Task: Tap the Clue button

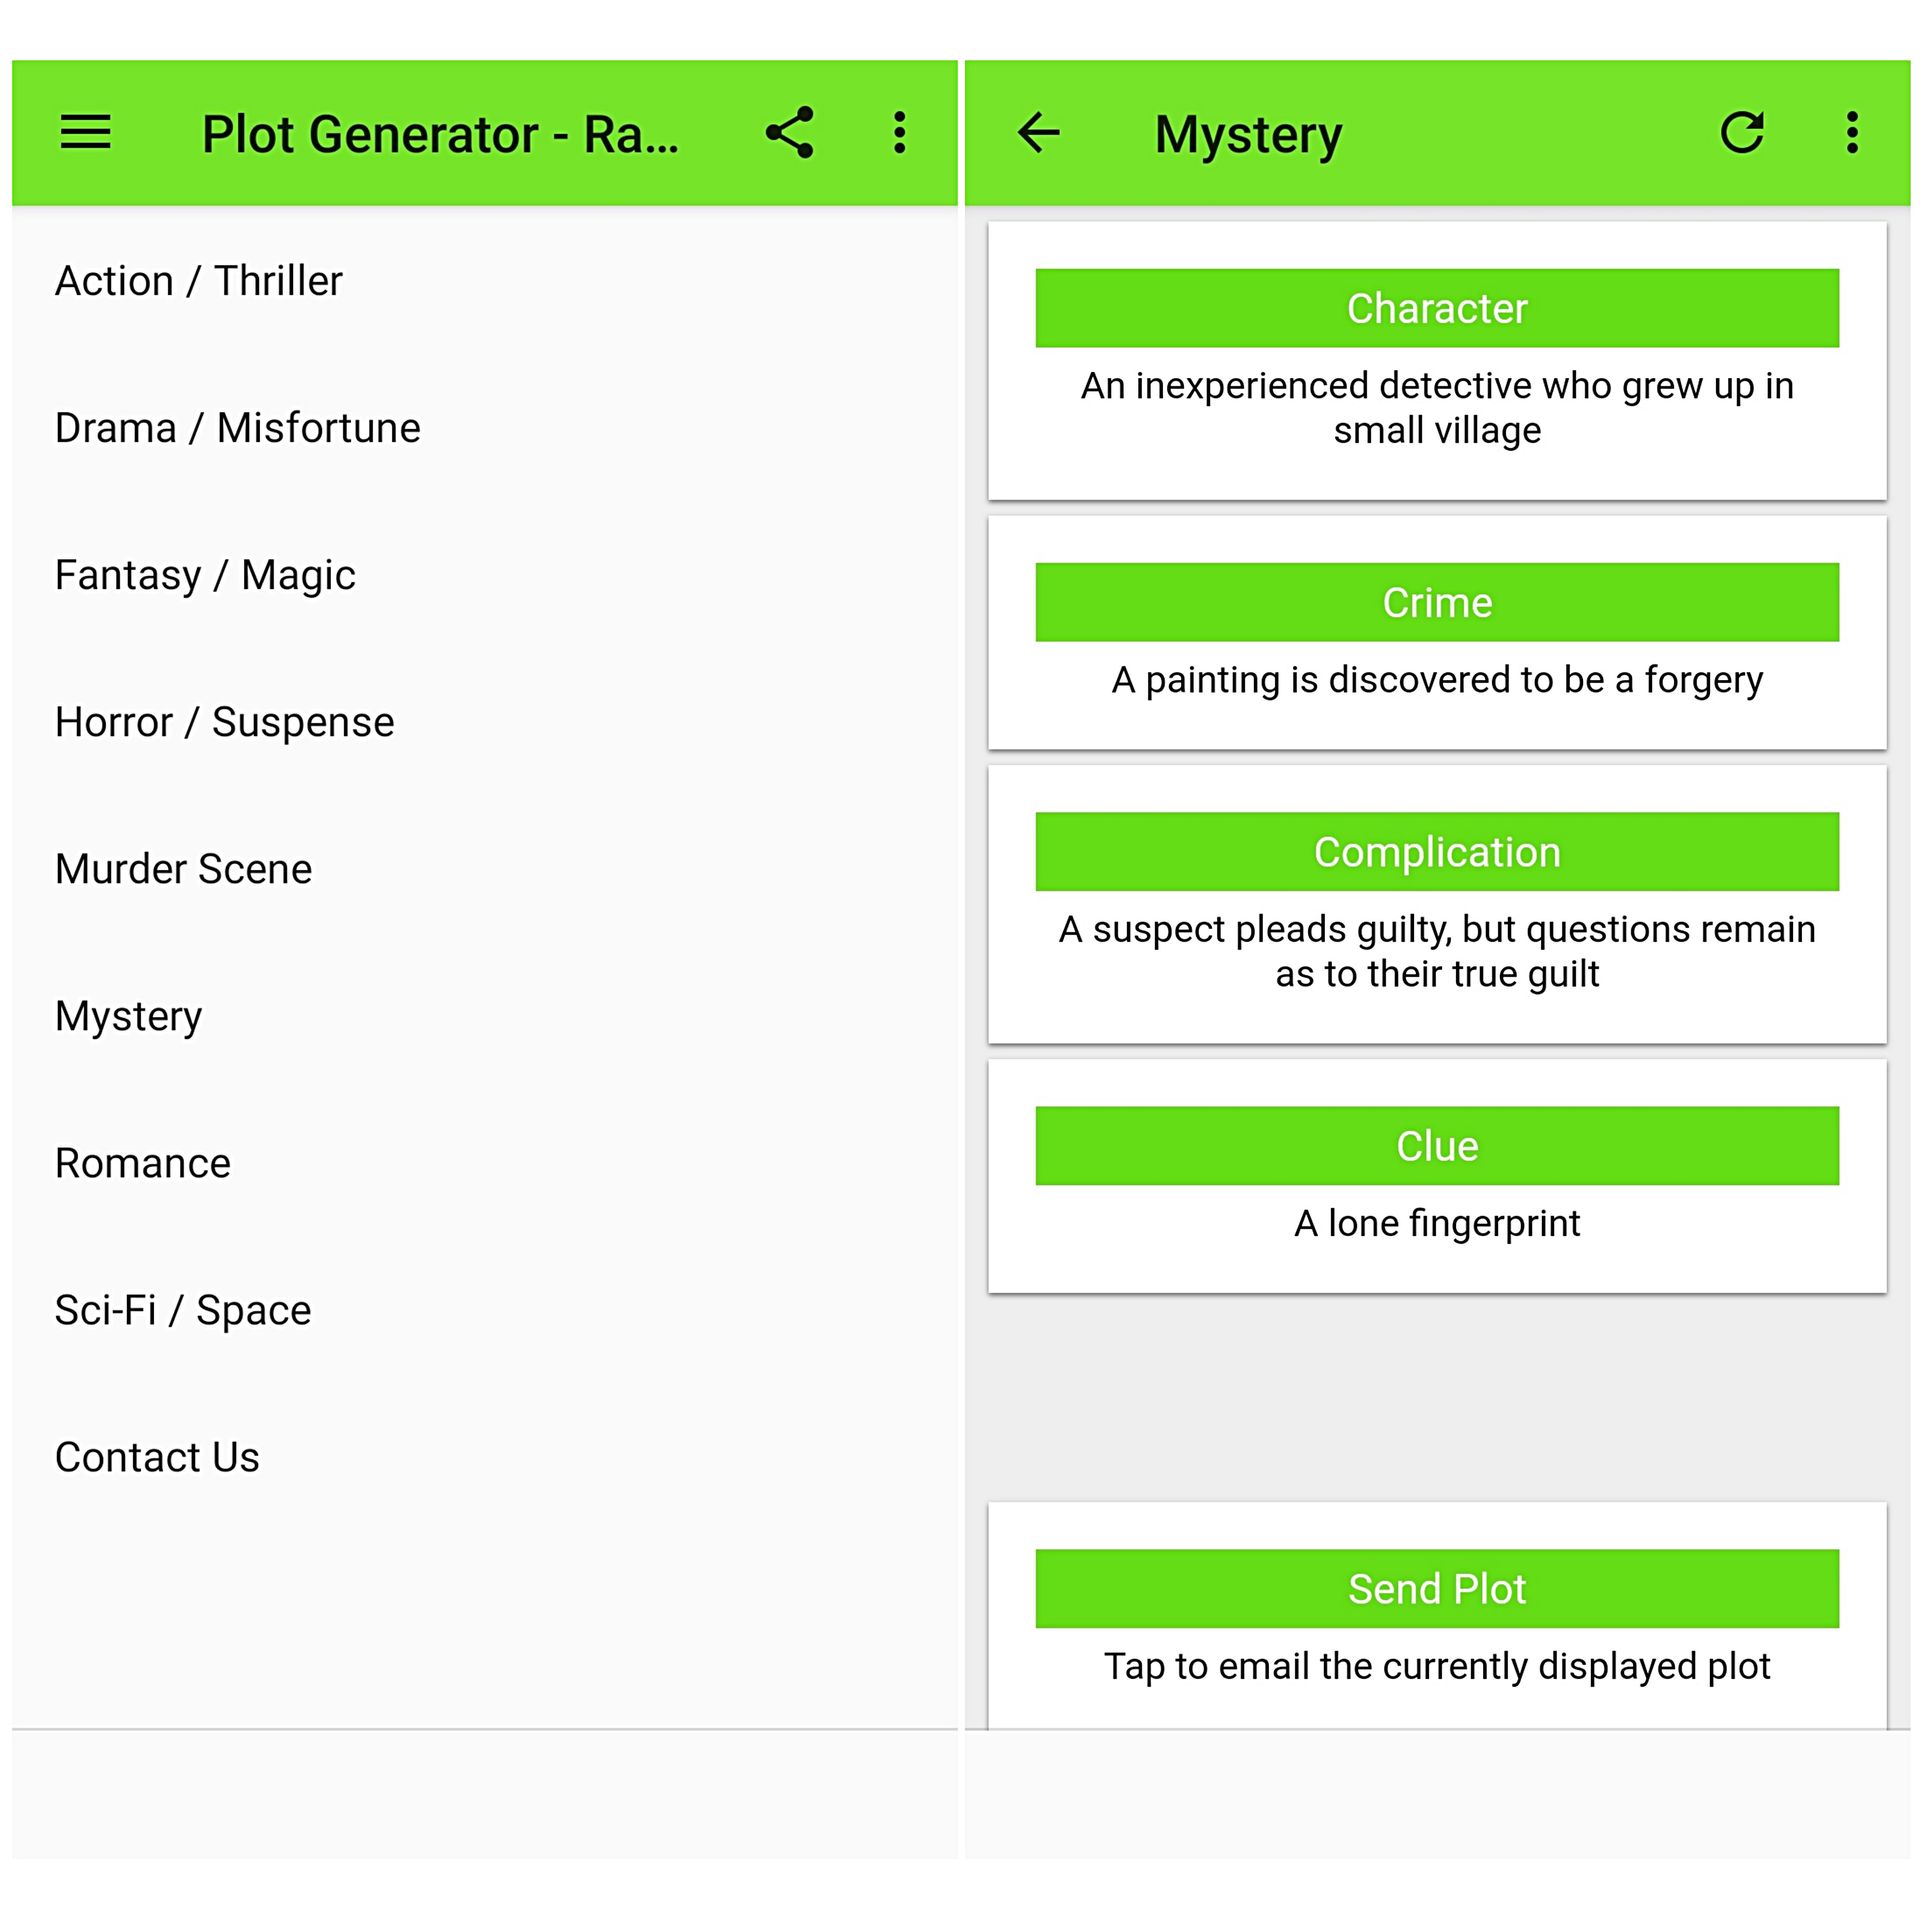Action: click(1437, 1146)
